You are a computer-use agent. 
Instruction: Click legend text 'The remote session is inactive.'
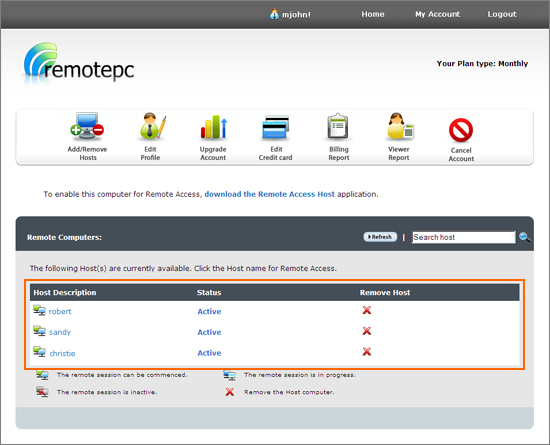(107, 392)
